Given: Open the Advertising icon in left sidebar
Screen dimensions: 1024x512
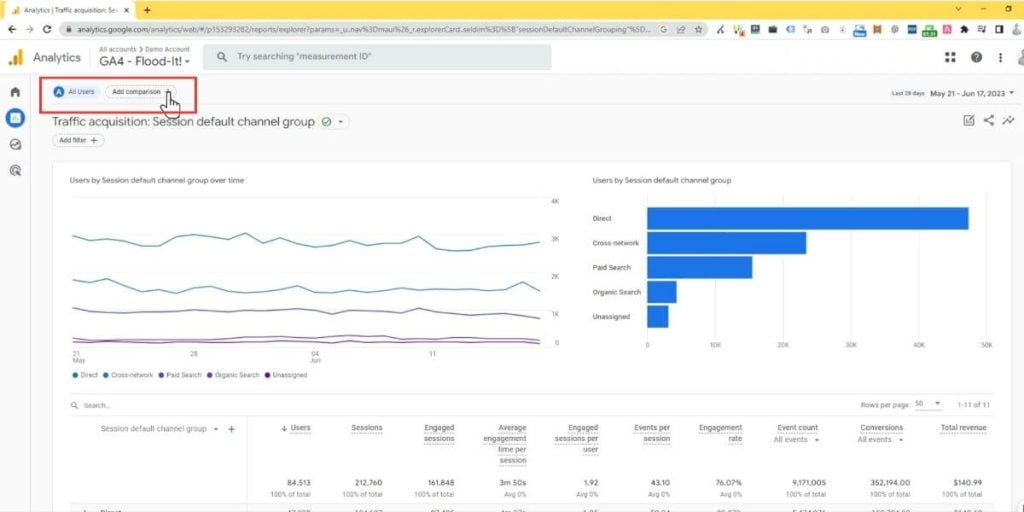Looking at the screenshot, I should point(15,170).
